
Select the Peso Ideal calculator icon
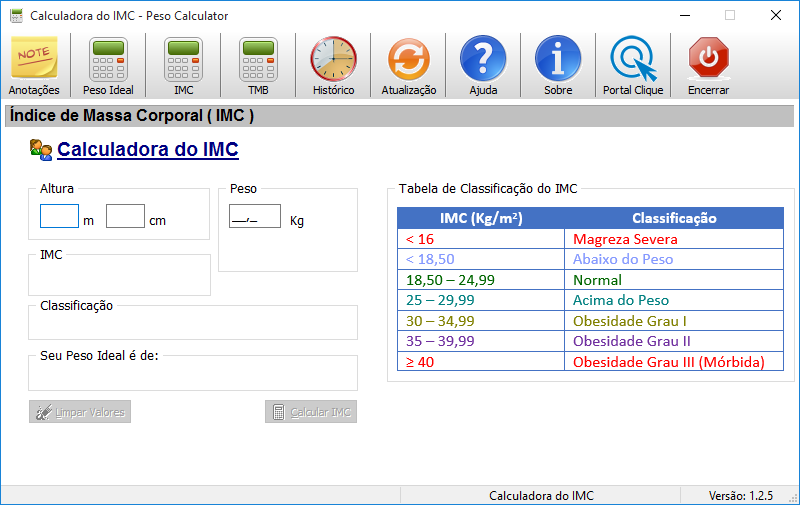pos(108,60)
